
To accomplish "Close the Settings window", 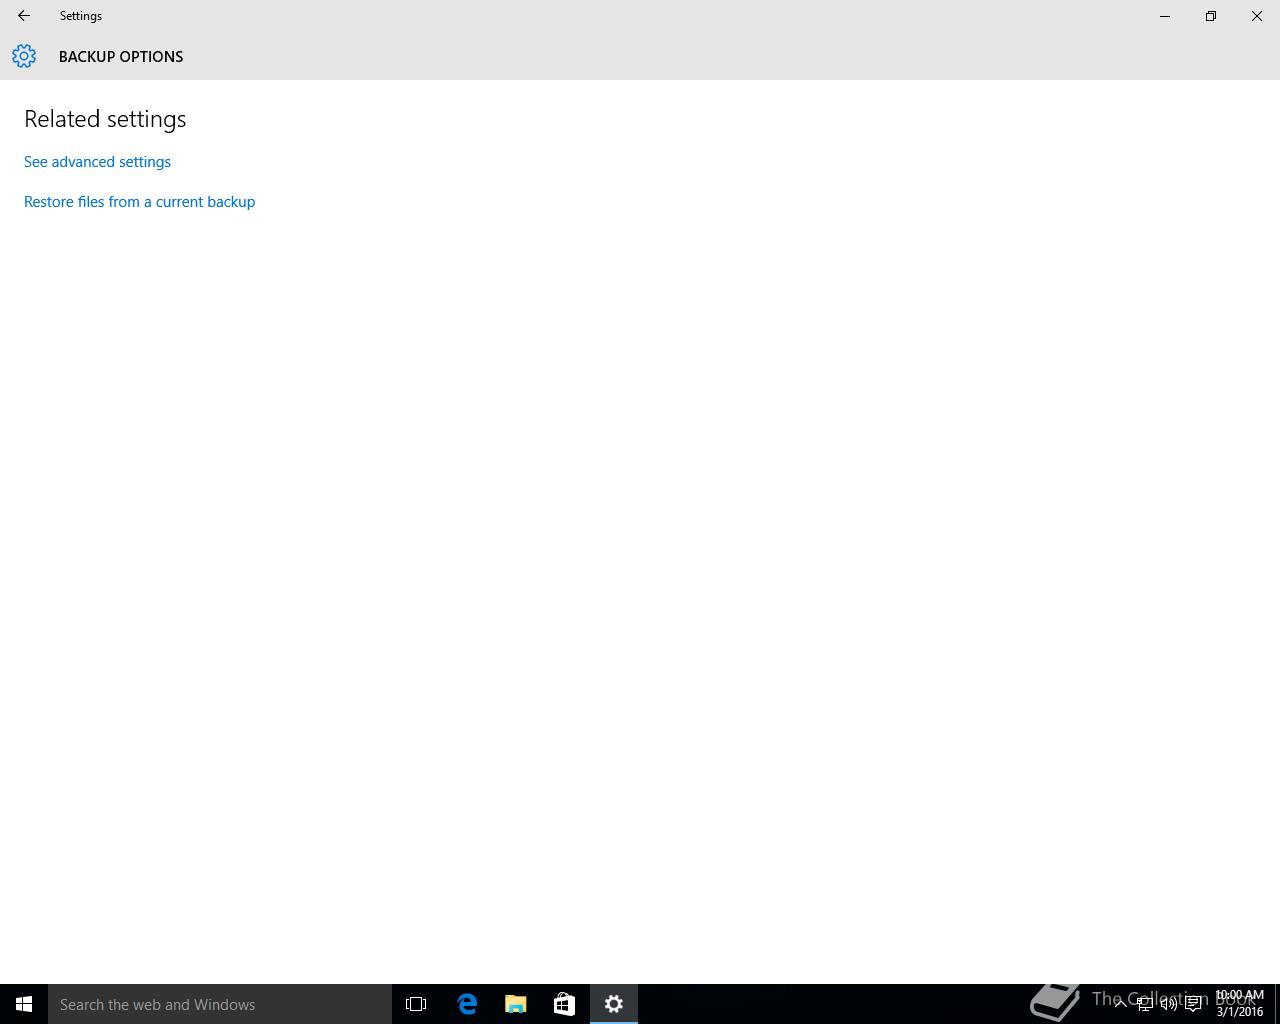I will pos(1257,16).
